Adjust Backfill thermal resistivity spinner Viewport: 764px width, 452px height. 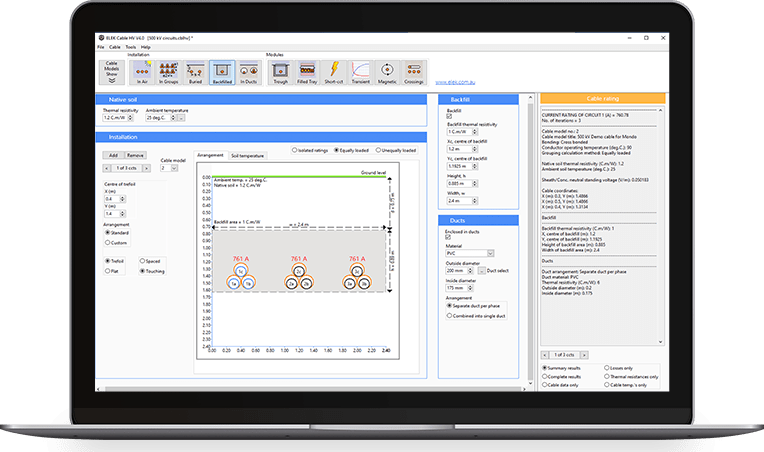pos(475,132)
